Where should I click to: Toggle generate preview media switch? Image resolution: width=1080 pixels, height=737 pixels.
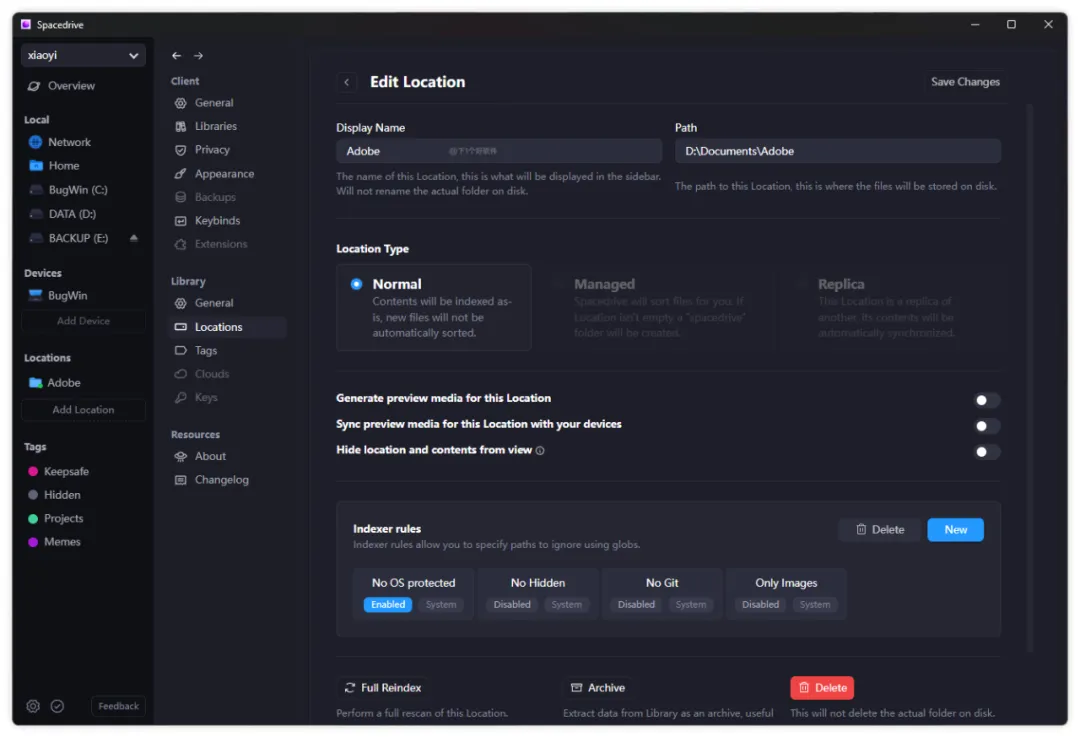click(986, 400)
